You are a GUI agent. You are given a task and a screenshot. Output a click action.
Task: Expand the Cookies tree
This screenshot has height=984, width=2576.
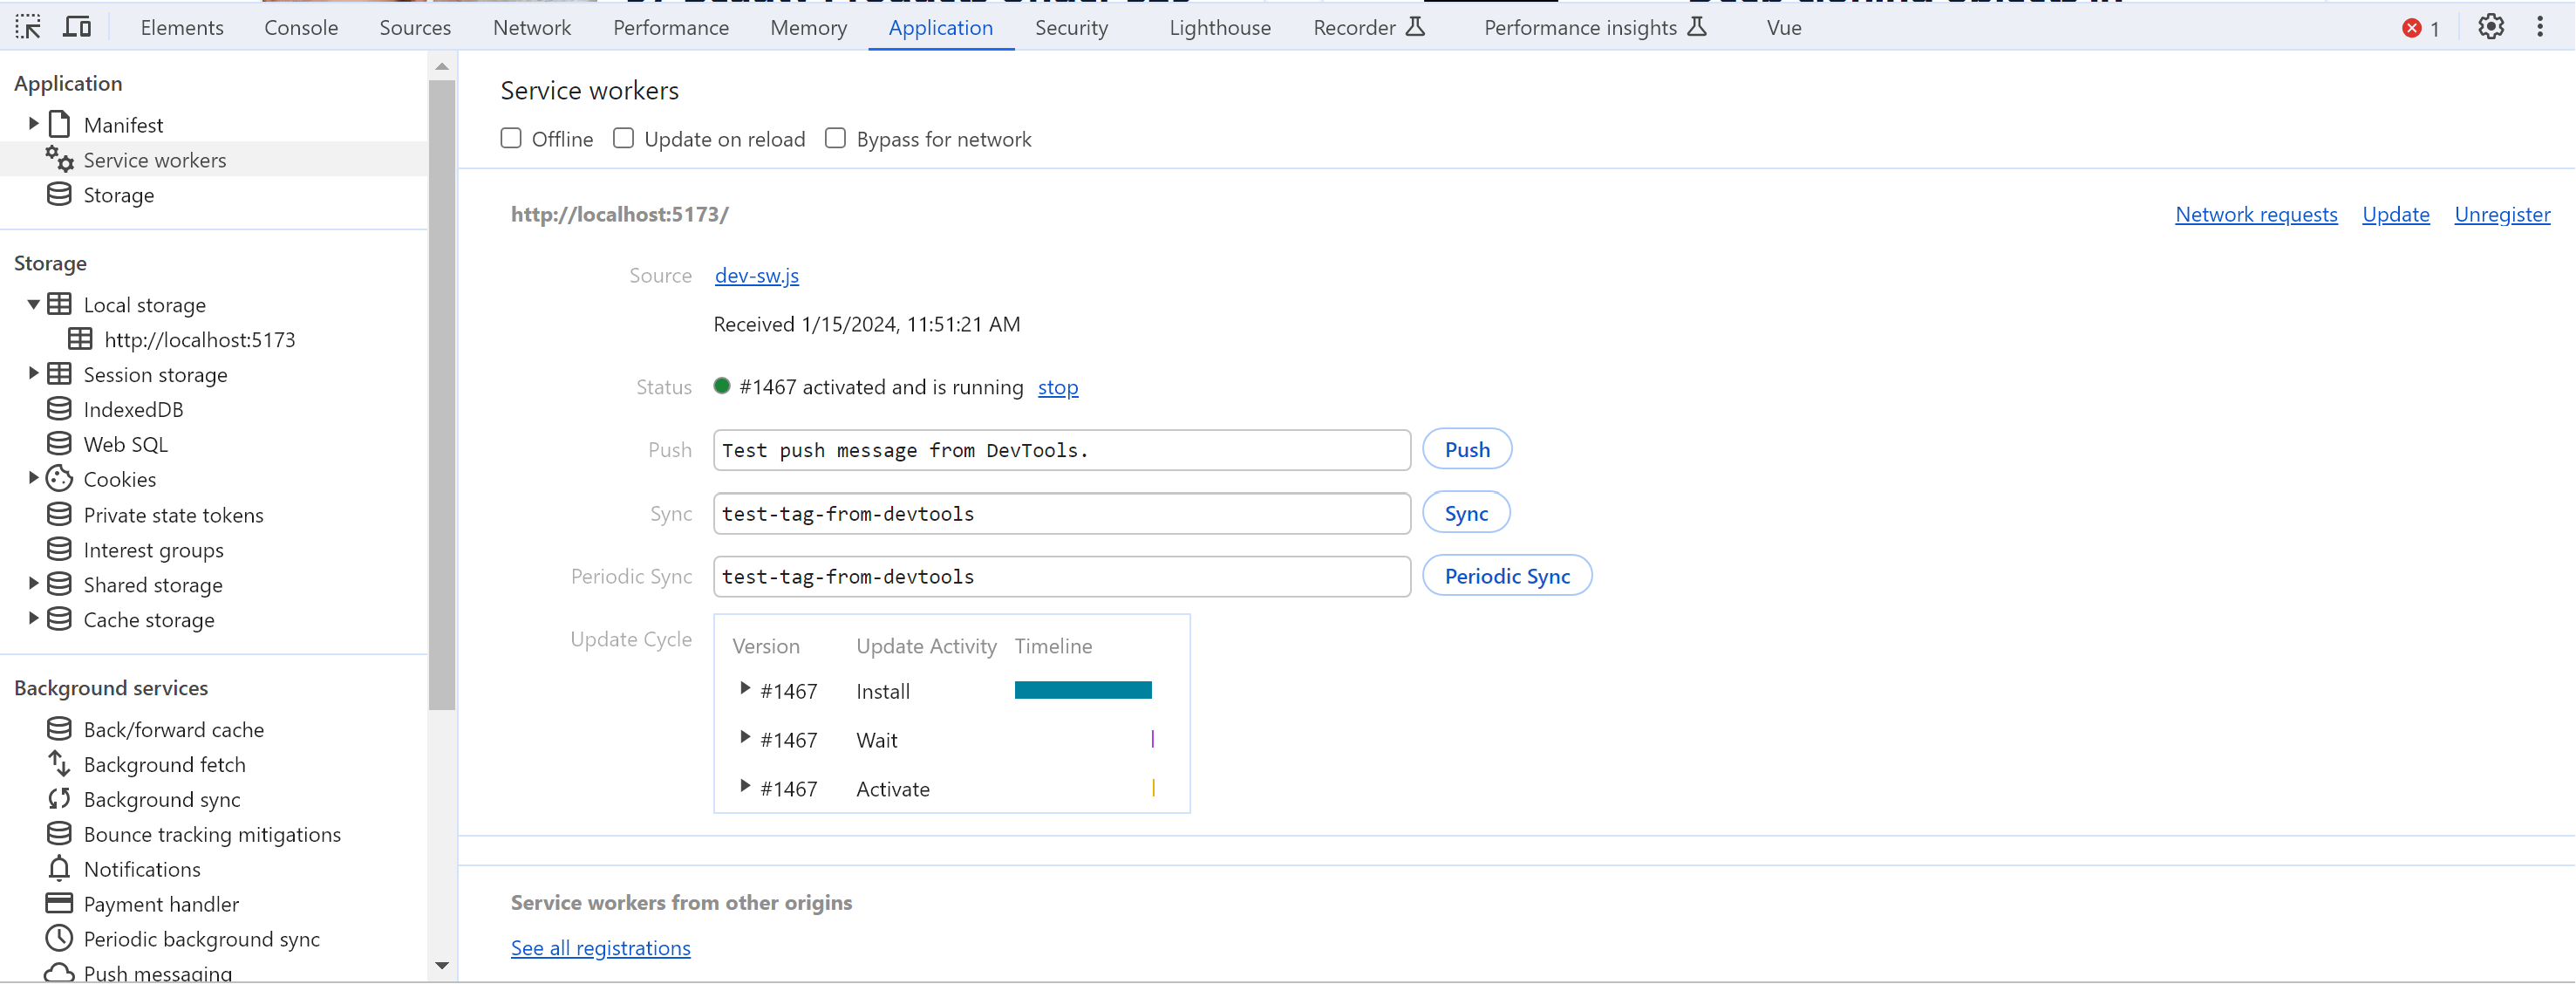(33, 478)
